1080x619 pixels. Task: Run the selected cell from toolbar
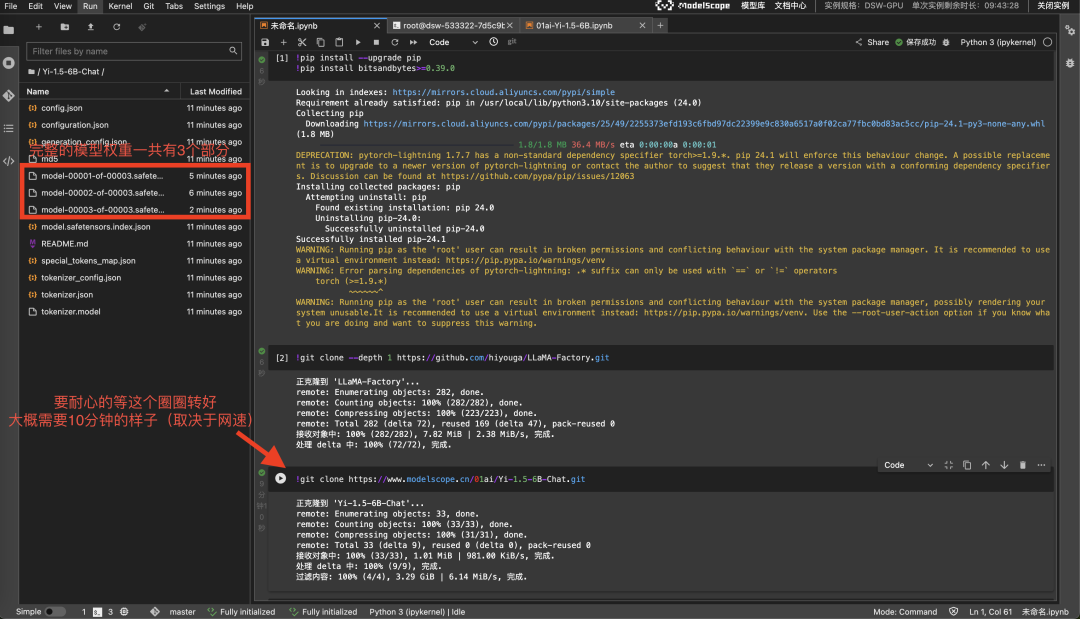[x=357, y=42]
